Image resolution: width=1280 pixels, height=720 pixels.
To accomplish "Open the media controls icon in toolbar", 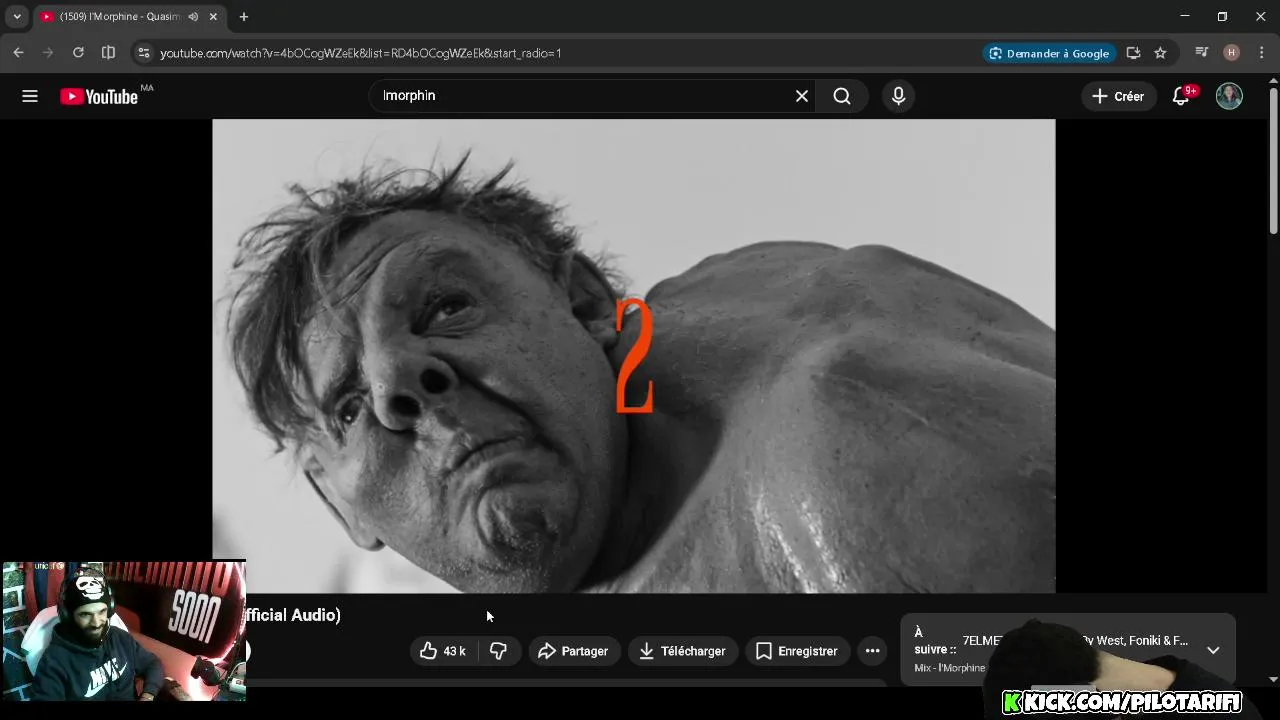I will [1202, 53].
